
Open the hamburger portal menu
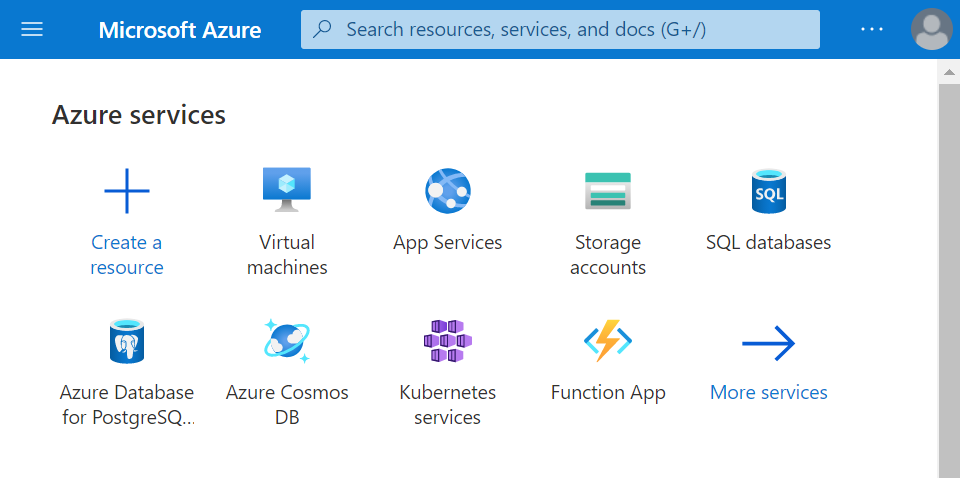coord(32,29)
